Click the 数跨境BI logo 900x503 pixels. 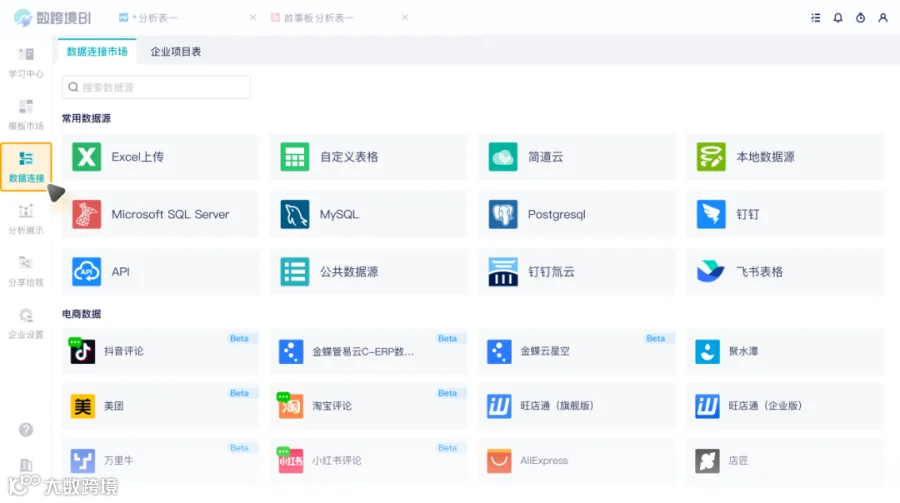52,18
